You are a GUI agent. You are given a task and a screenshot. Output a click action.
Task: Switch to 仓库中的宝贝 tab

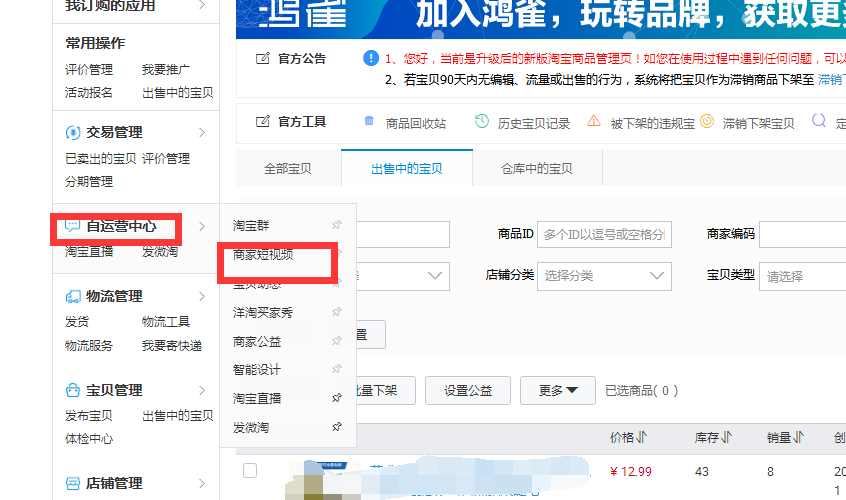pos(537,169)
